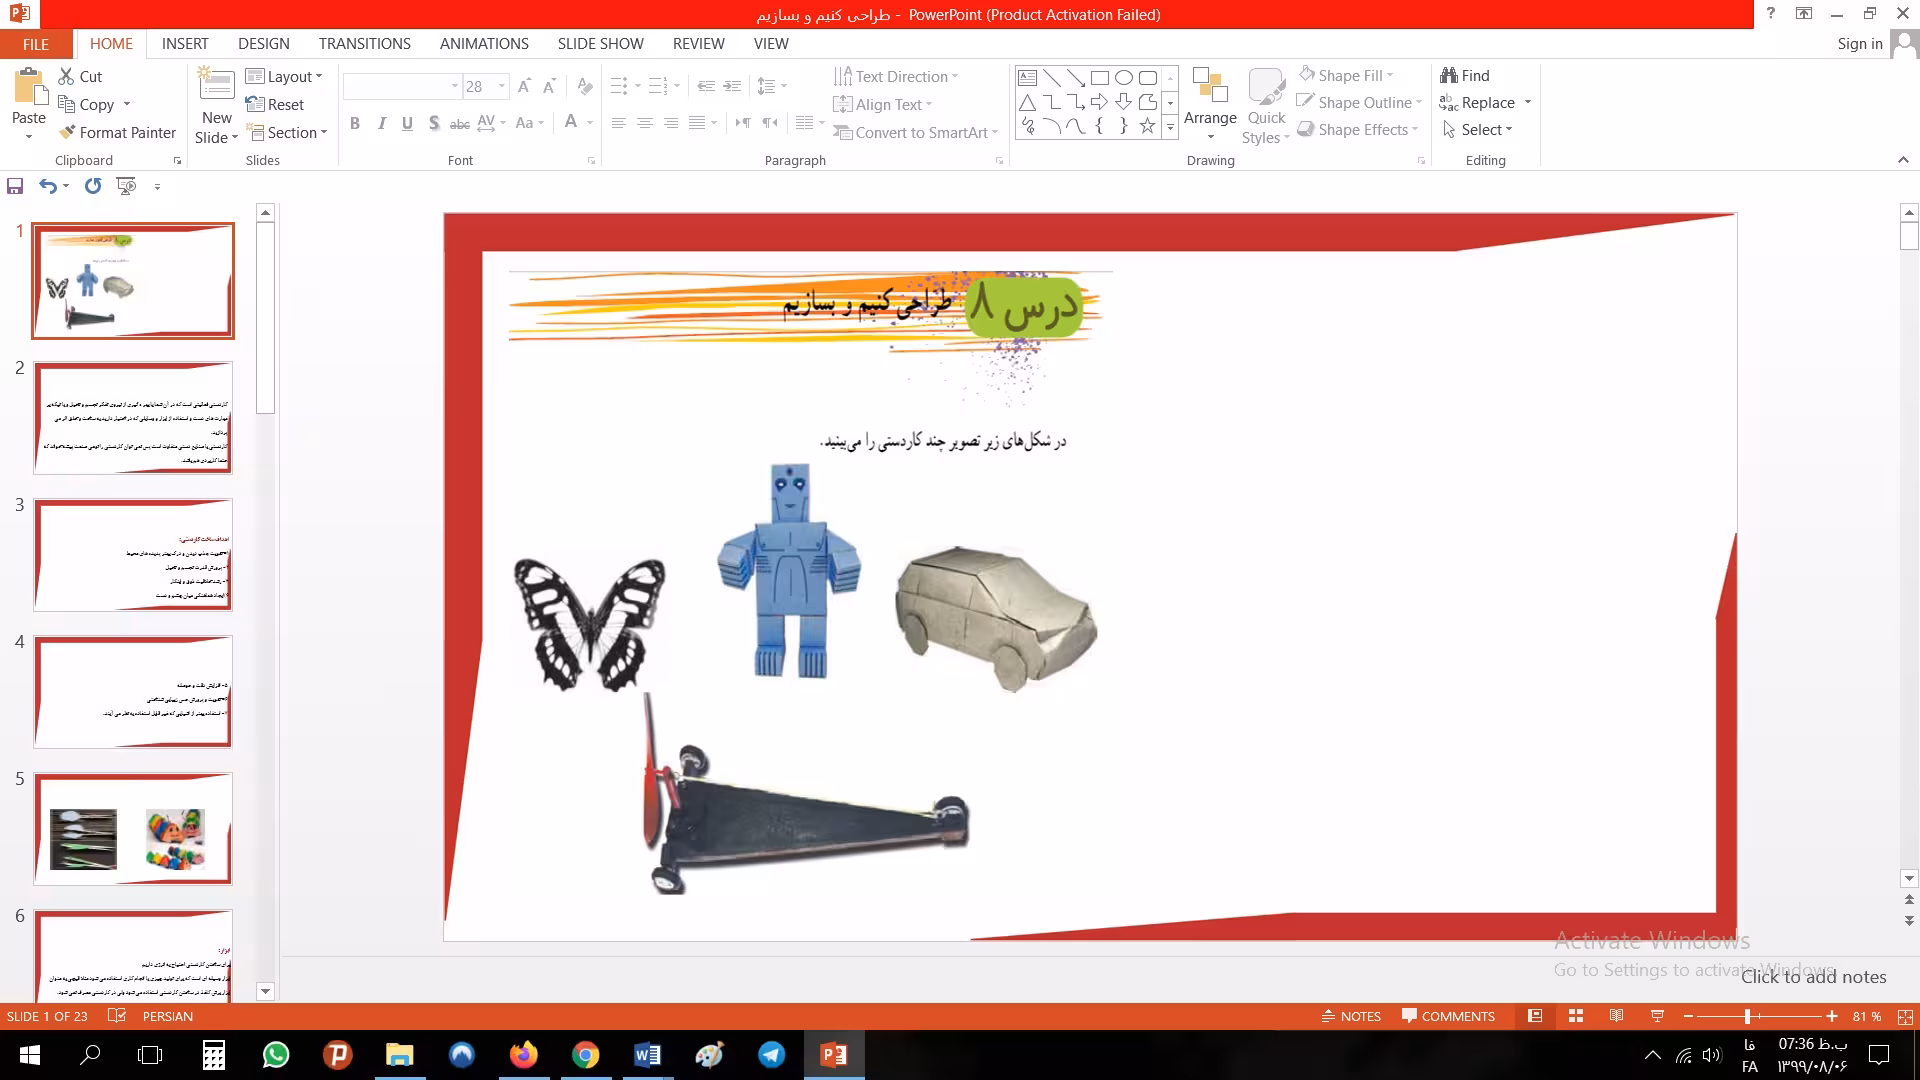Switch to Slide Sorter view icon

tap(1576, 1016)
